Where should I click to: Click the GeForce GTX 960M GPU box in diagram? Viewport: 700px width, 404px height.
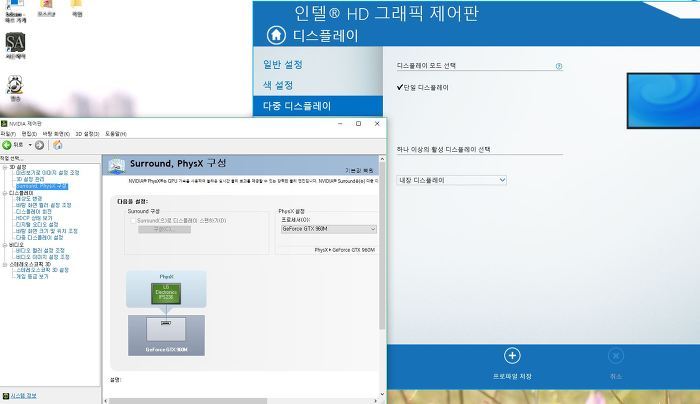point(166,335)
